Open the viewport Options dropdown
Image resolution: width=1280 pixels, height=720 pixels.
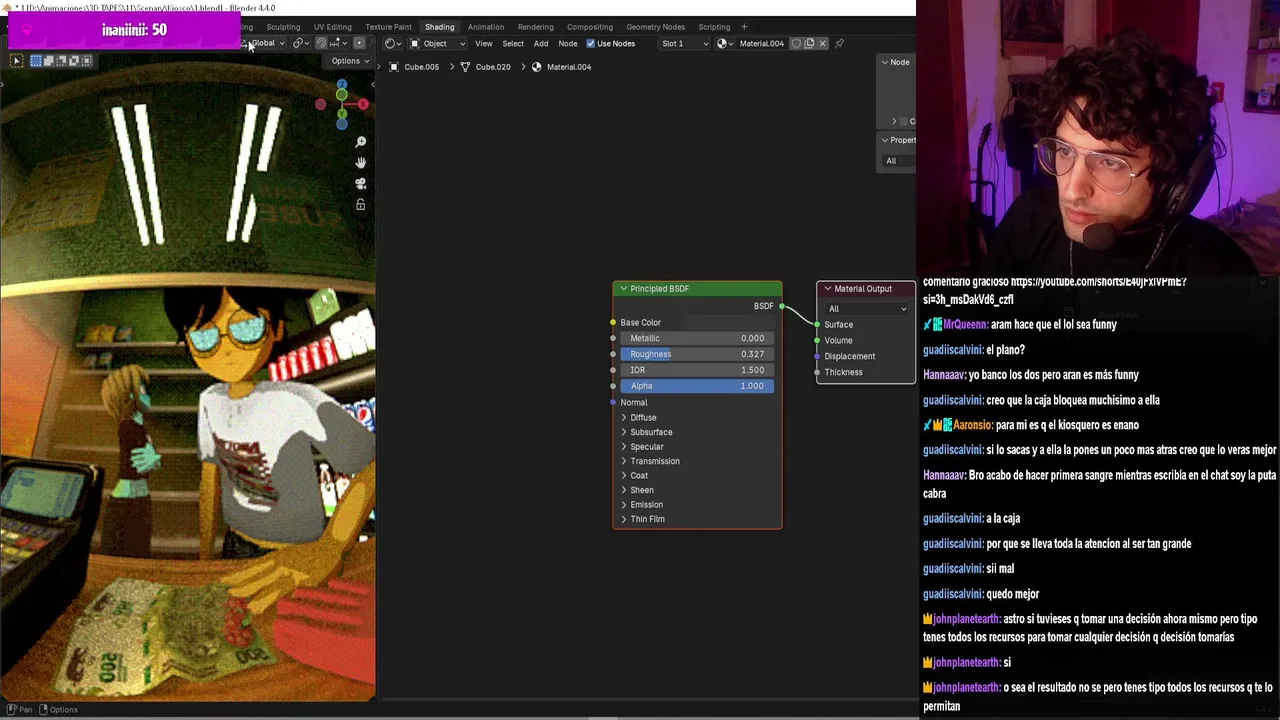pyautogui.click(x=350, y=61)
